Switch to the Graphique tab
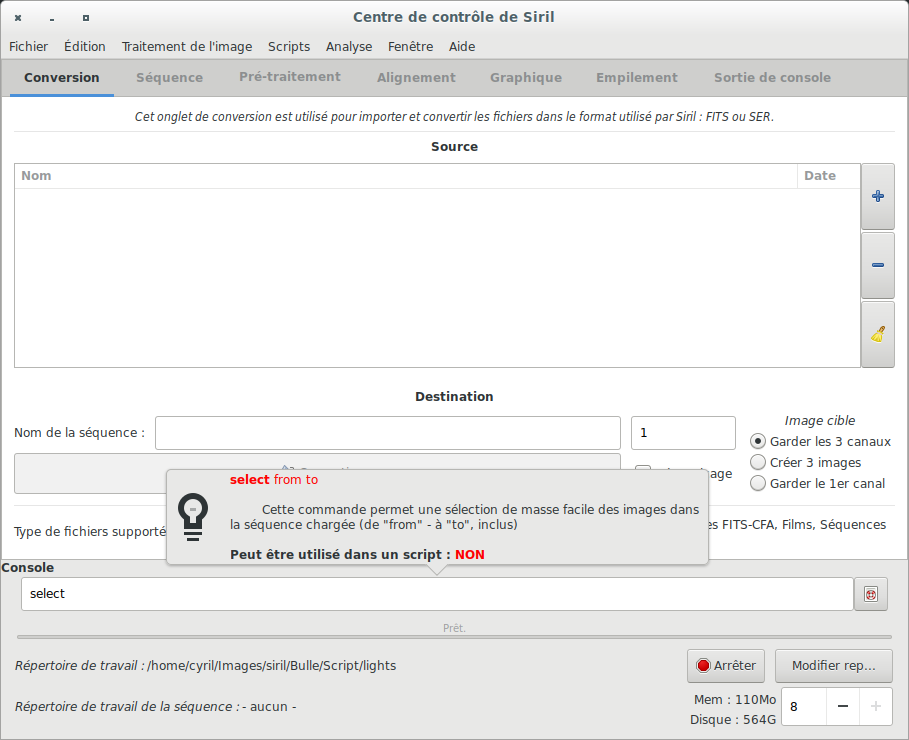This screenshot has height=740, width=909. click(526, 78)
